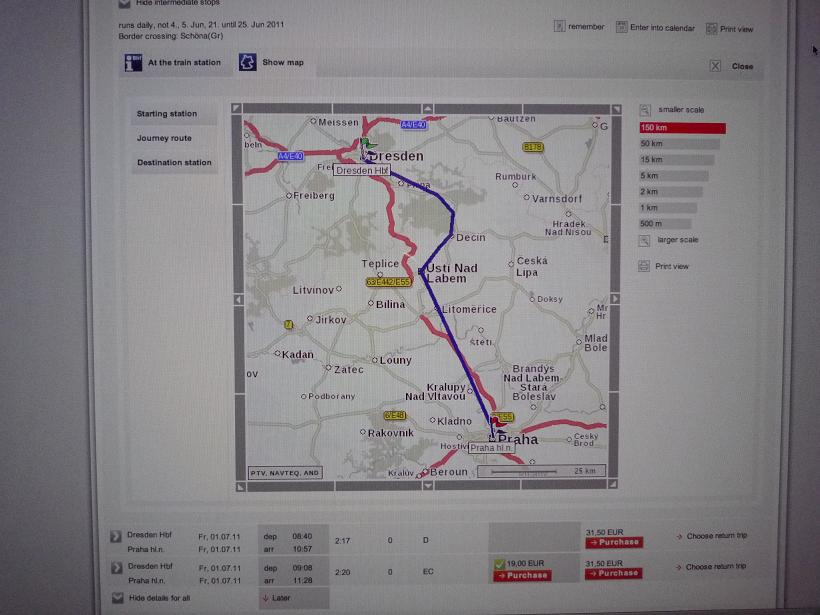Click the Hide details for all link
Image resolution: width=820 pixels, height=615 pixels.
[160, 598]
